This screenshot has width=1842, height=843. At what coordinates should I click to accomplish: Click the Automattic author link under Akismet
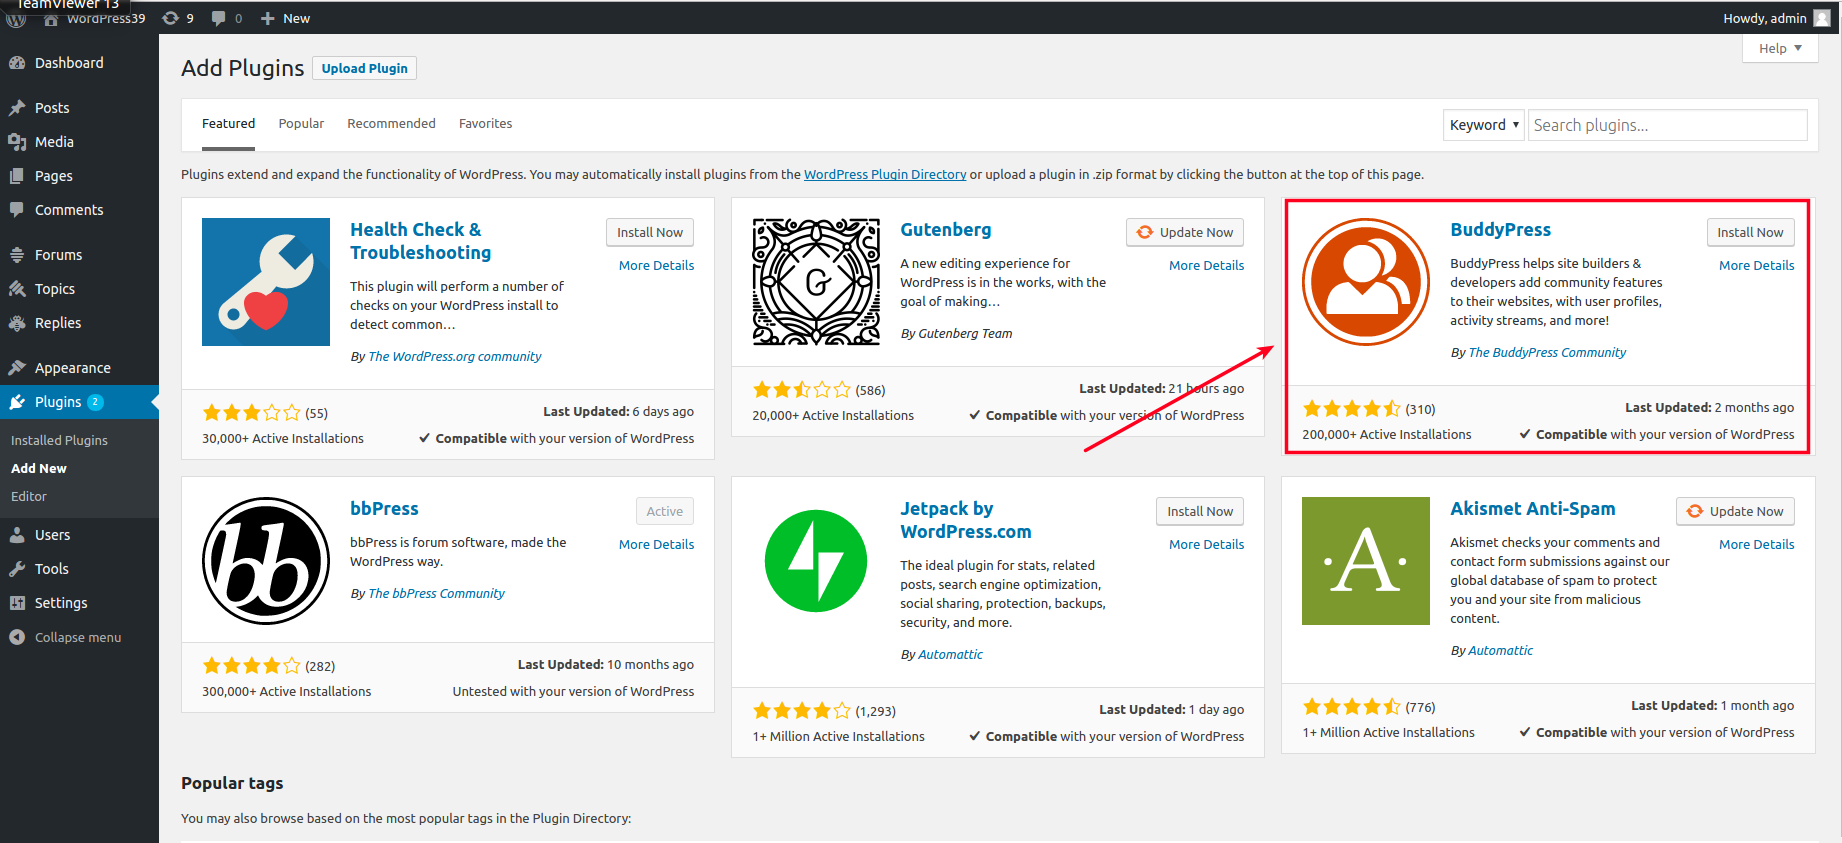click(1500, 650)
